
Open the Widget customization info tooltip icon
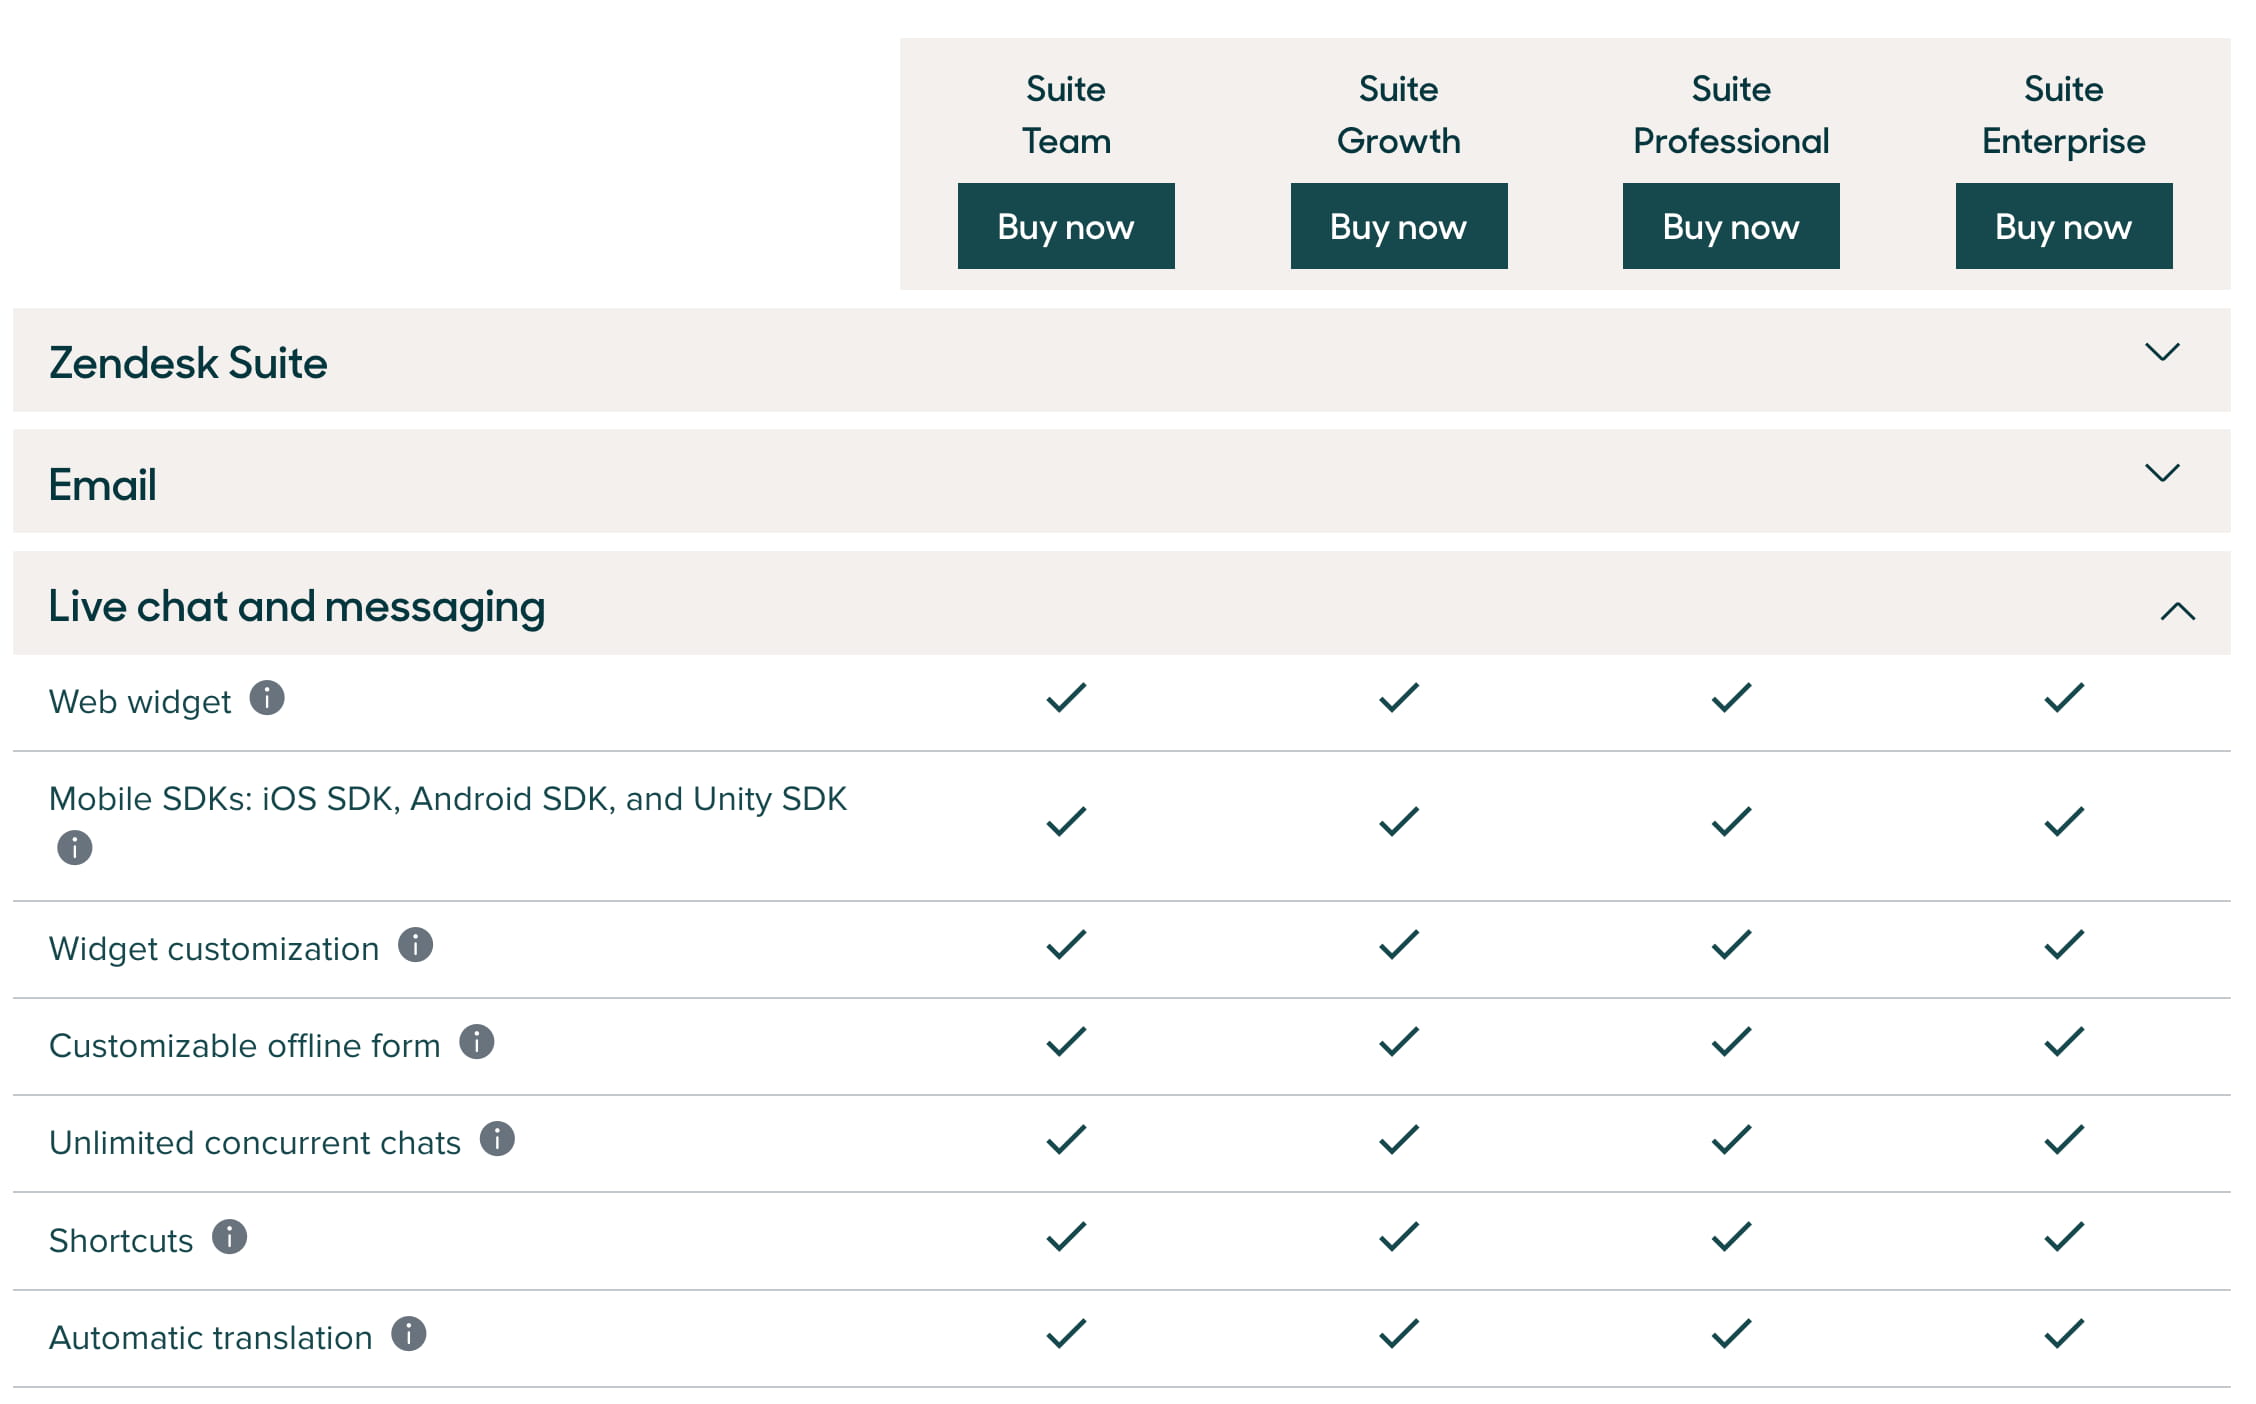415,945
